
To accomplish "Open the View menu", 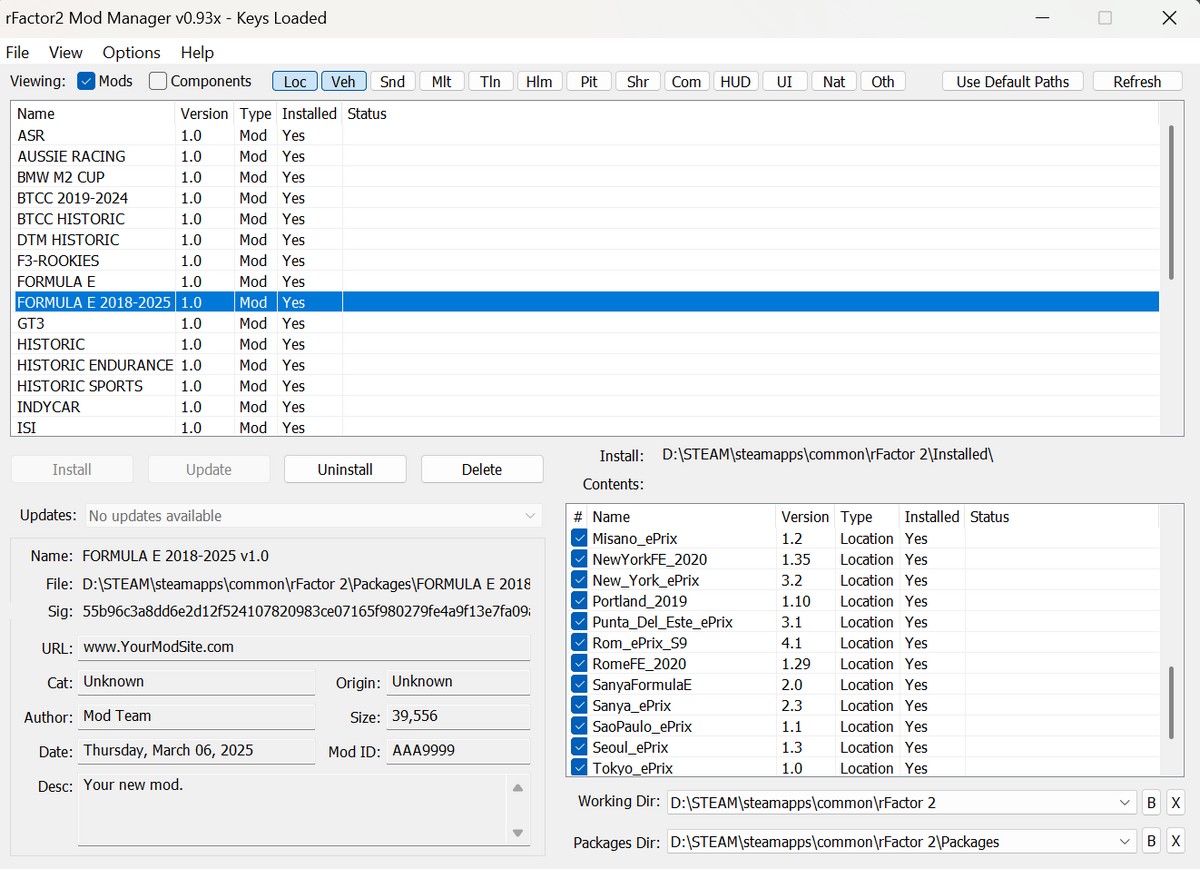I will (x=66, y=52).
